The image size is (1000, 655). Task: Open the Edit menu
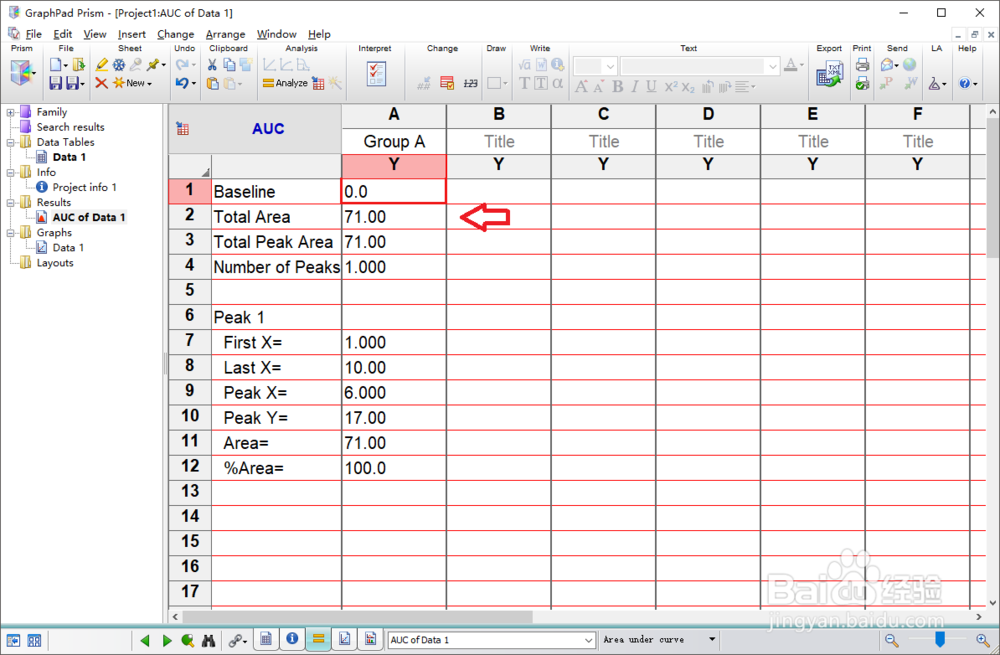(x=62, y=34)
